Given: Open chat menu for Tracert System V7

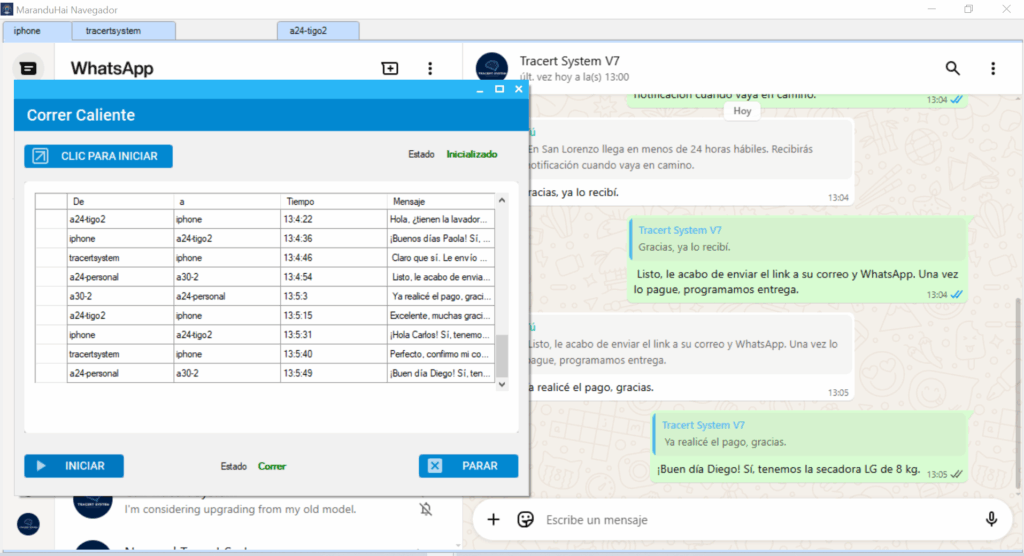Looking at the screenshot, I should tap(993, 68).
